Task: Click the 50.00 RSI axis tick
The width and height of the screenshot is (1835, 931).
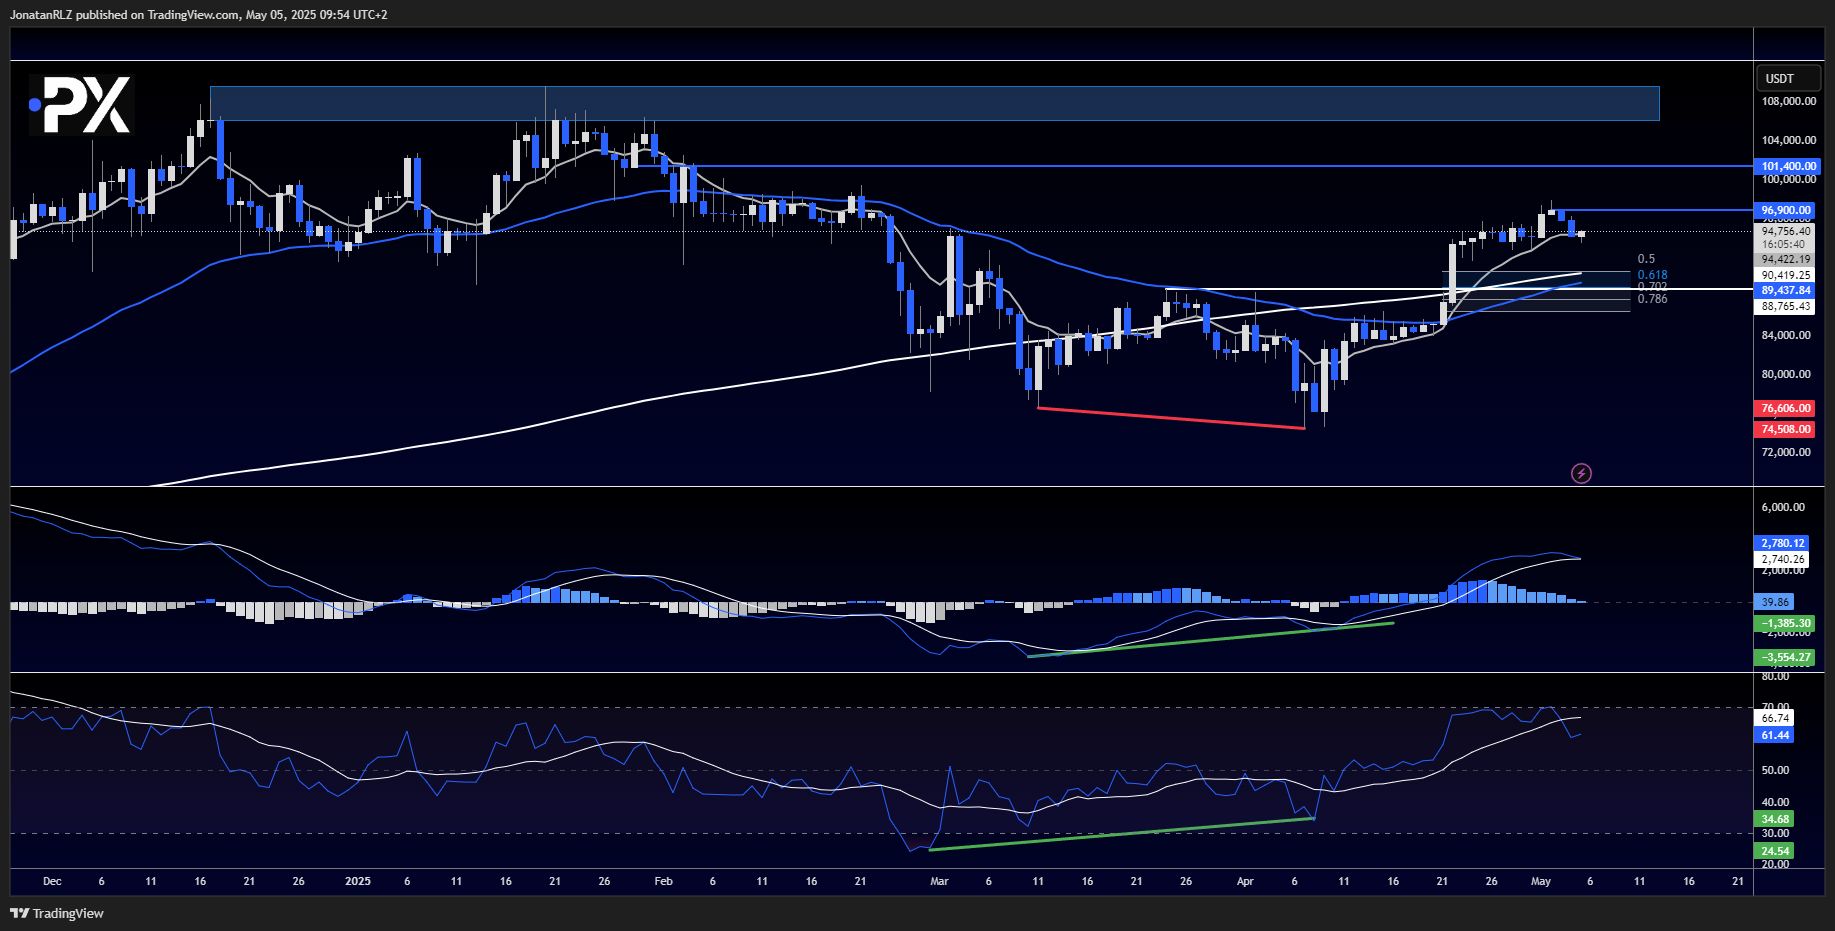Action: 1775,770
